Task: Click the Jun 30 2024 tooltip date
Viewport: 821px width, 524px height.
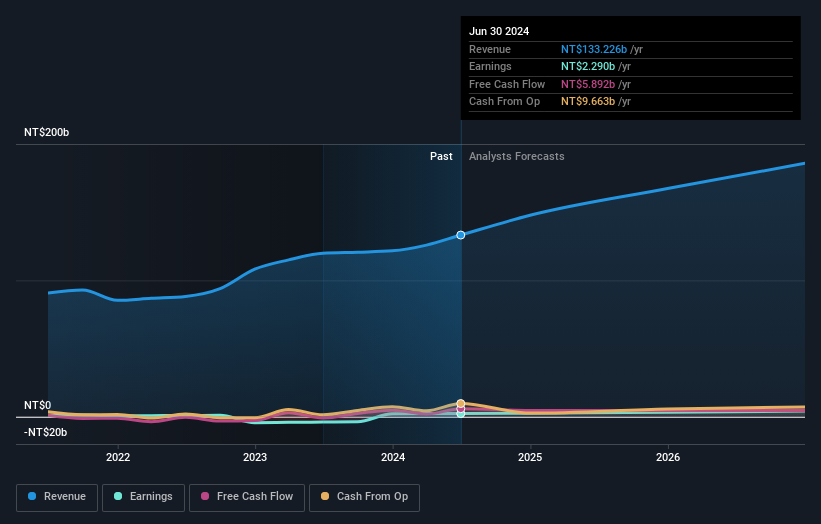Action: click(499, 31)
